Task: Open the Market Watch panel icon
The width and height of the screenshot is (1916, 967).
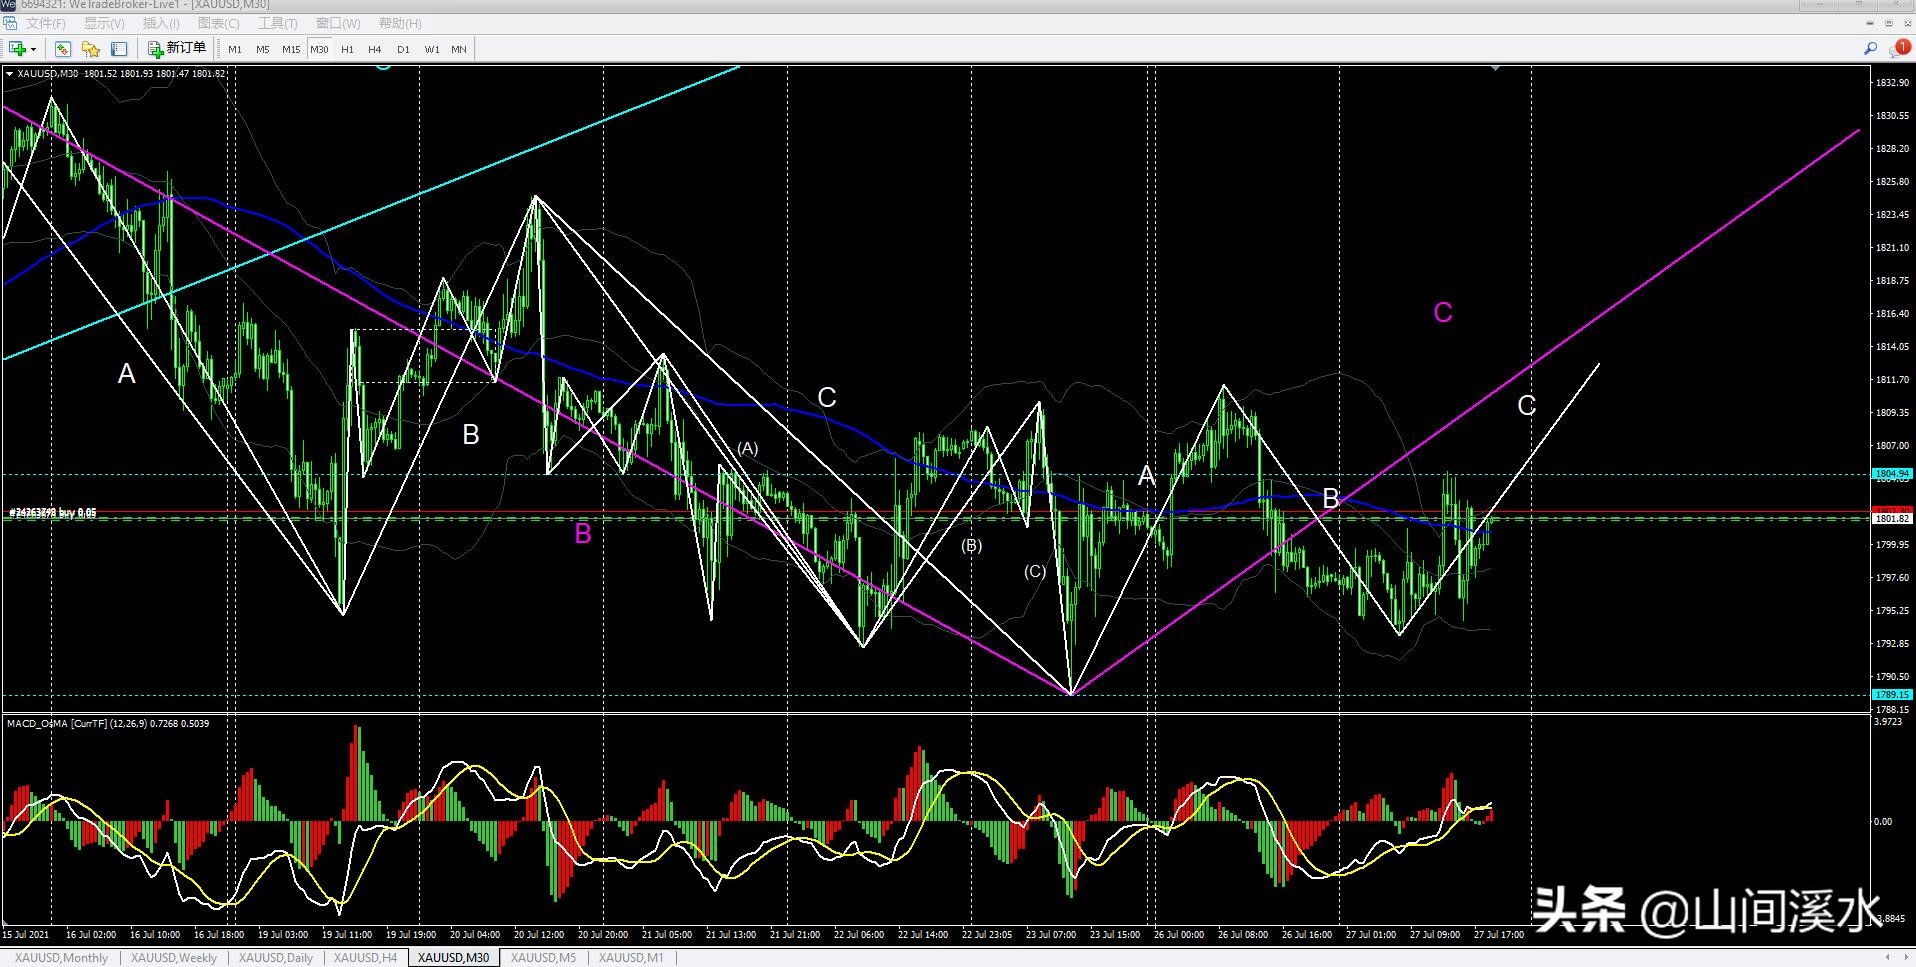Action: tap(63, 49)
